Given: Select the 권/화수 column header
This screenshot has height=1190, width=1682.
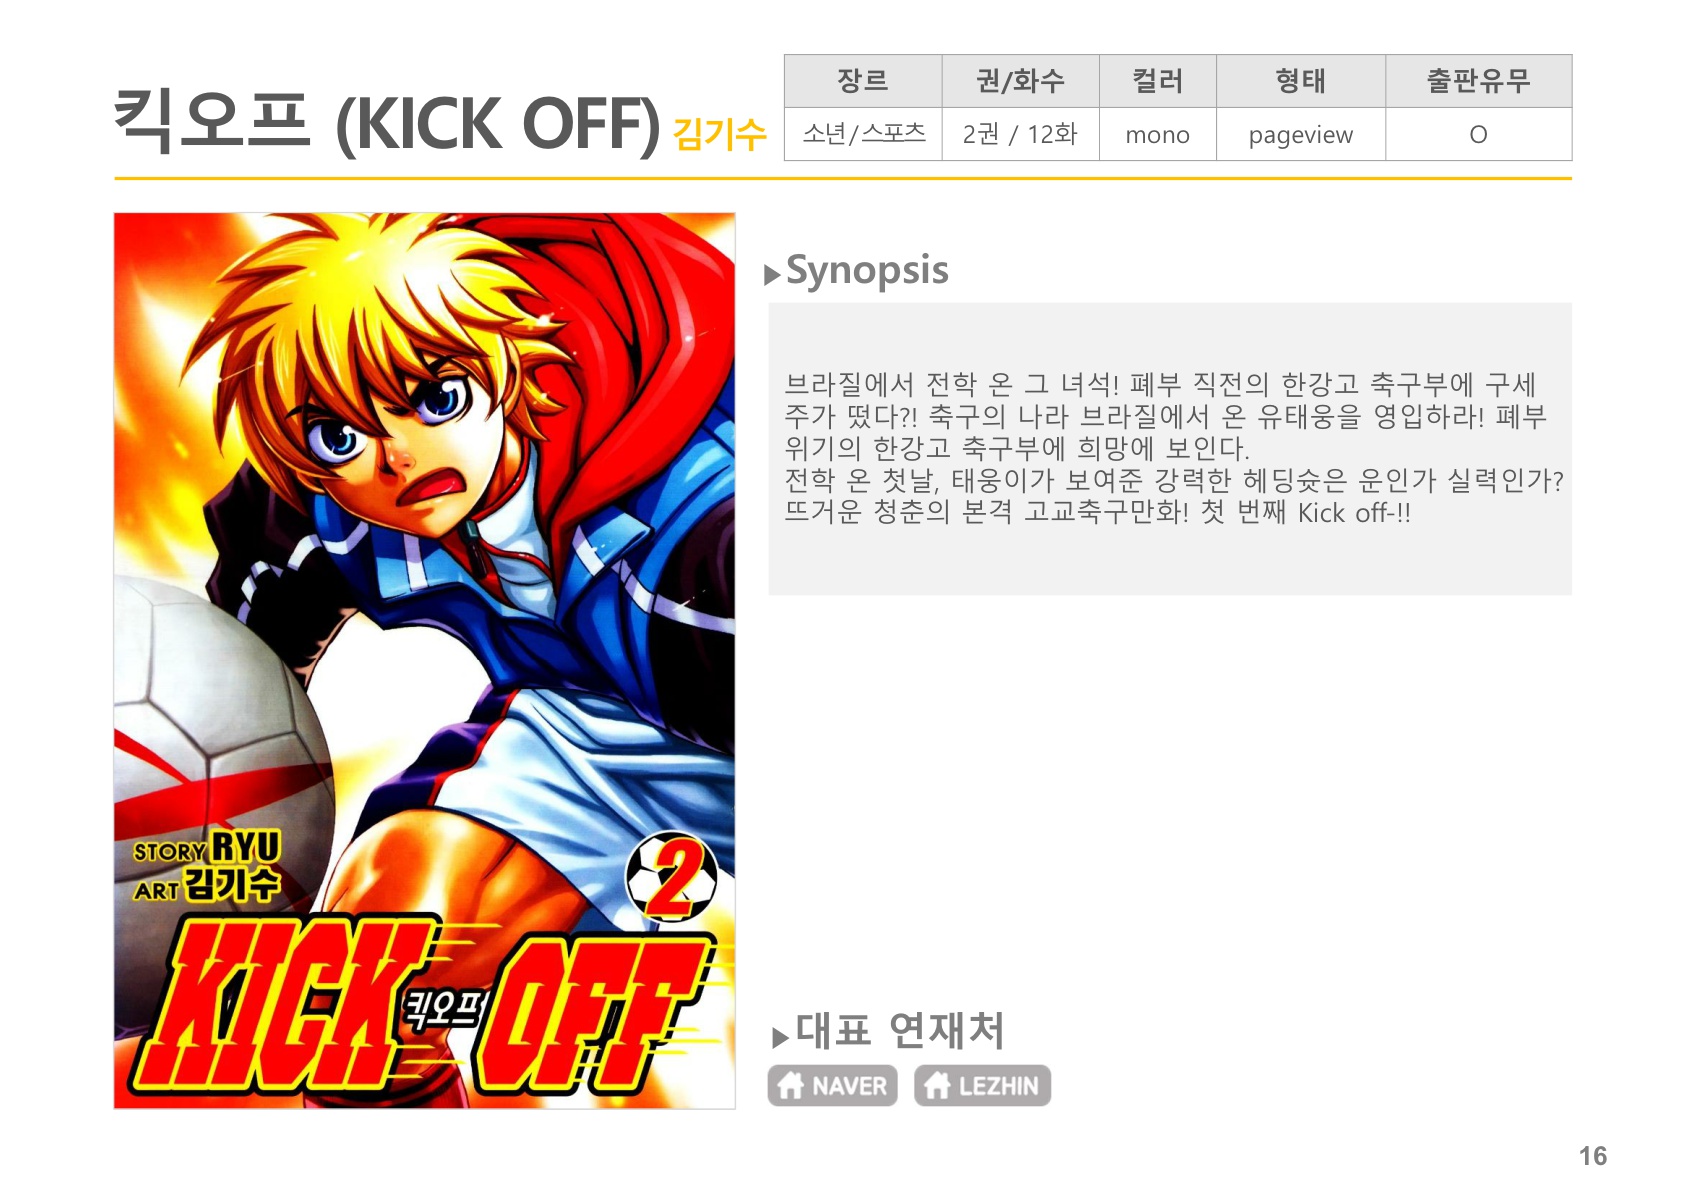Looking at the screenshot, I should [x=1021, y=81].
